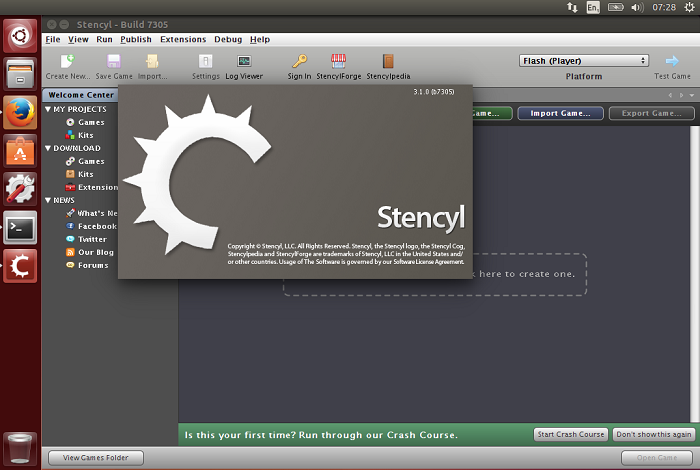Open Stencylpedia book icon
Viewport: 700px width, 470px height.
click(388, 62)
